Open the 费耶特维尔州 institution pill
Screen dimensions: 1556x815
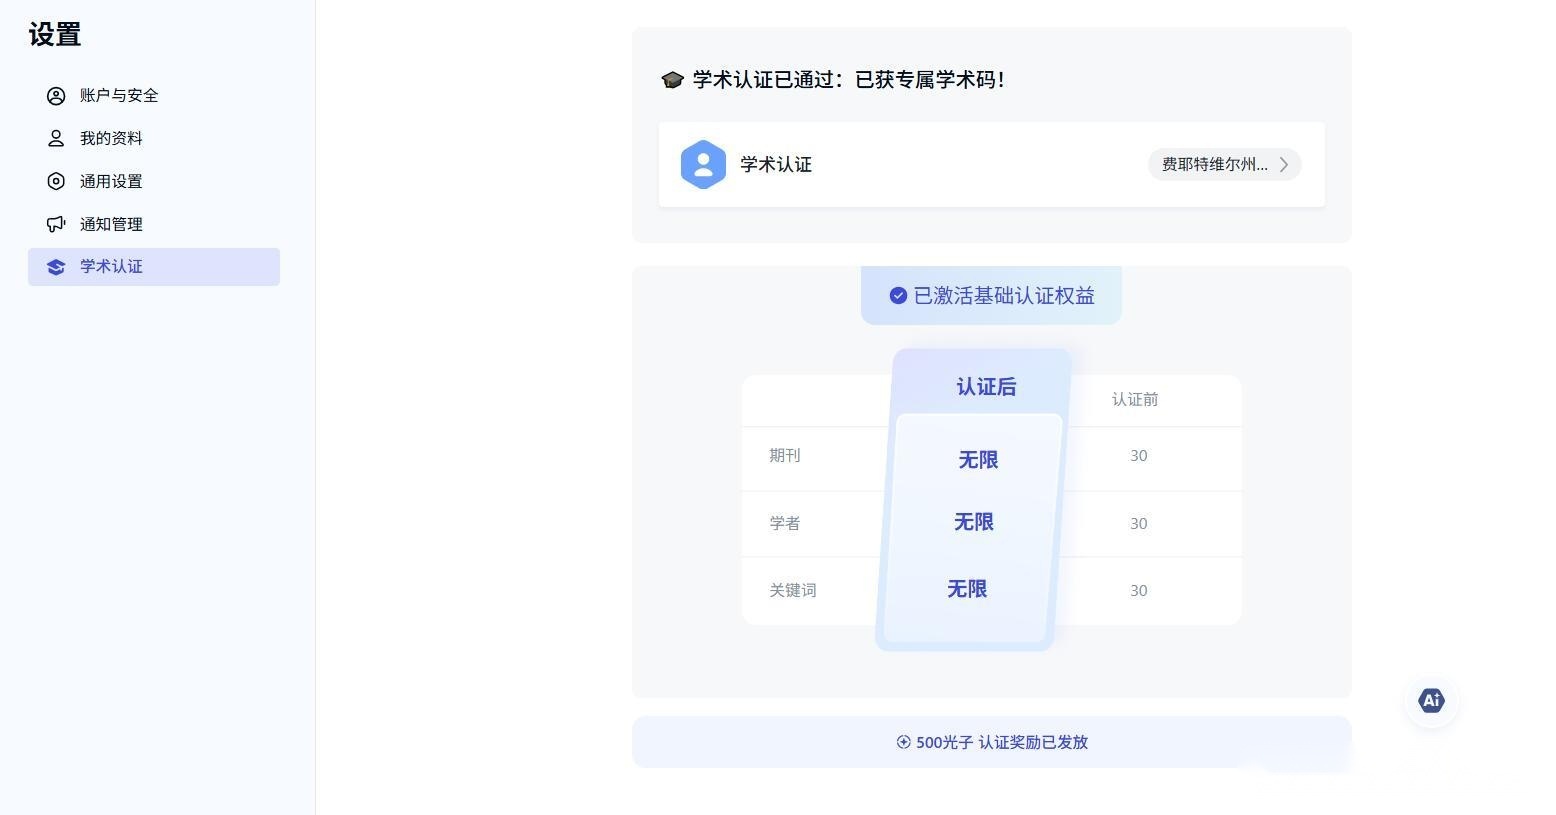(1224, 165)
